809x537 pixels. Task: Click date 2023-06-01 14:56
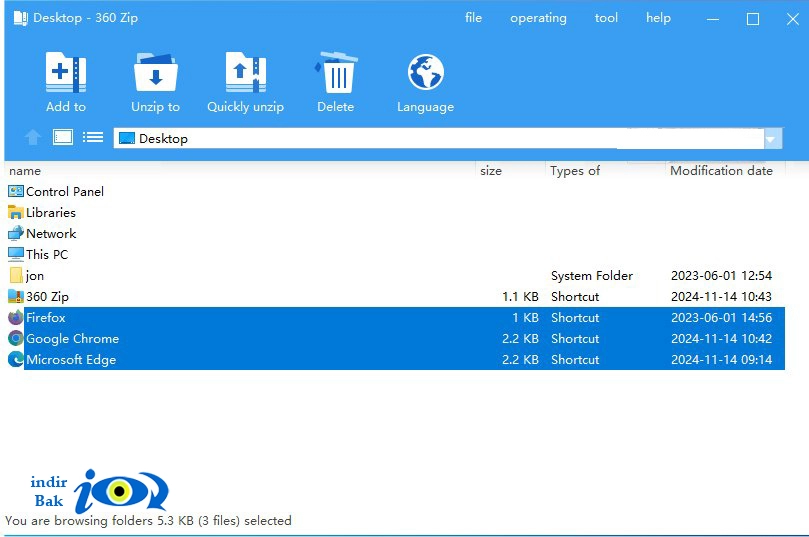[721, 317]
